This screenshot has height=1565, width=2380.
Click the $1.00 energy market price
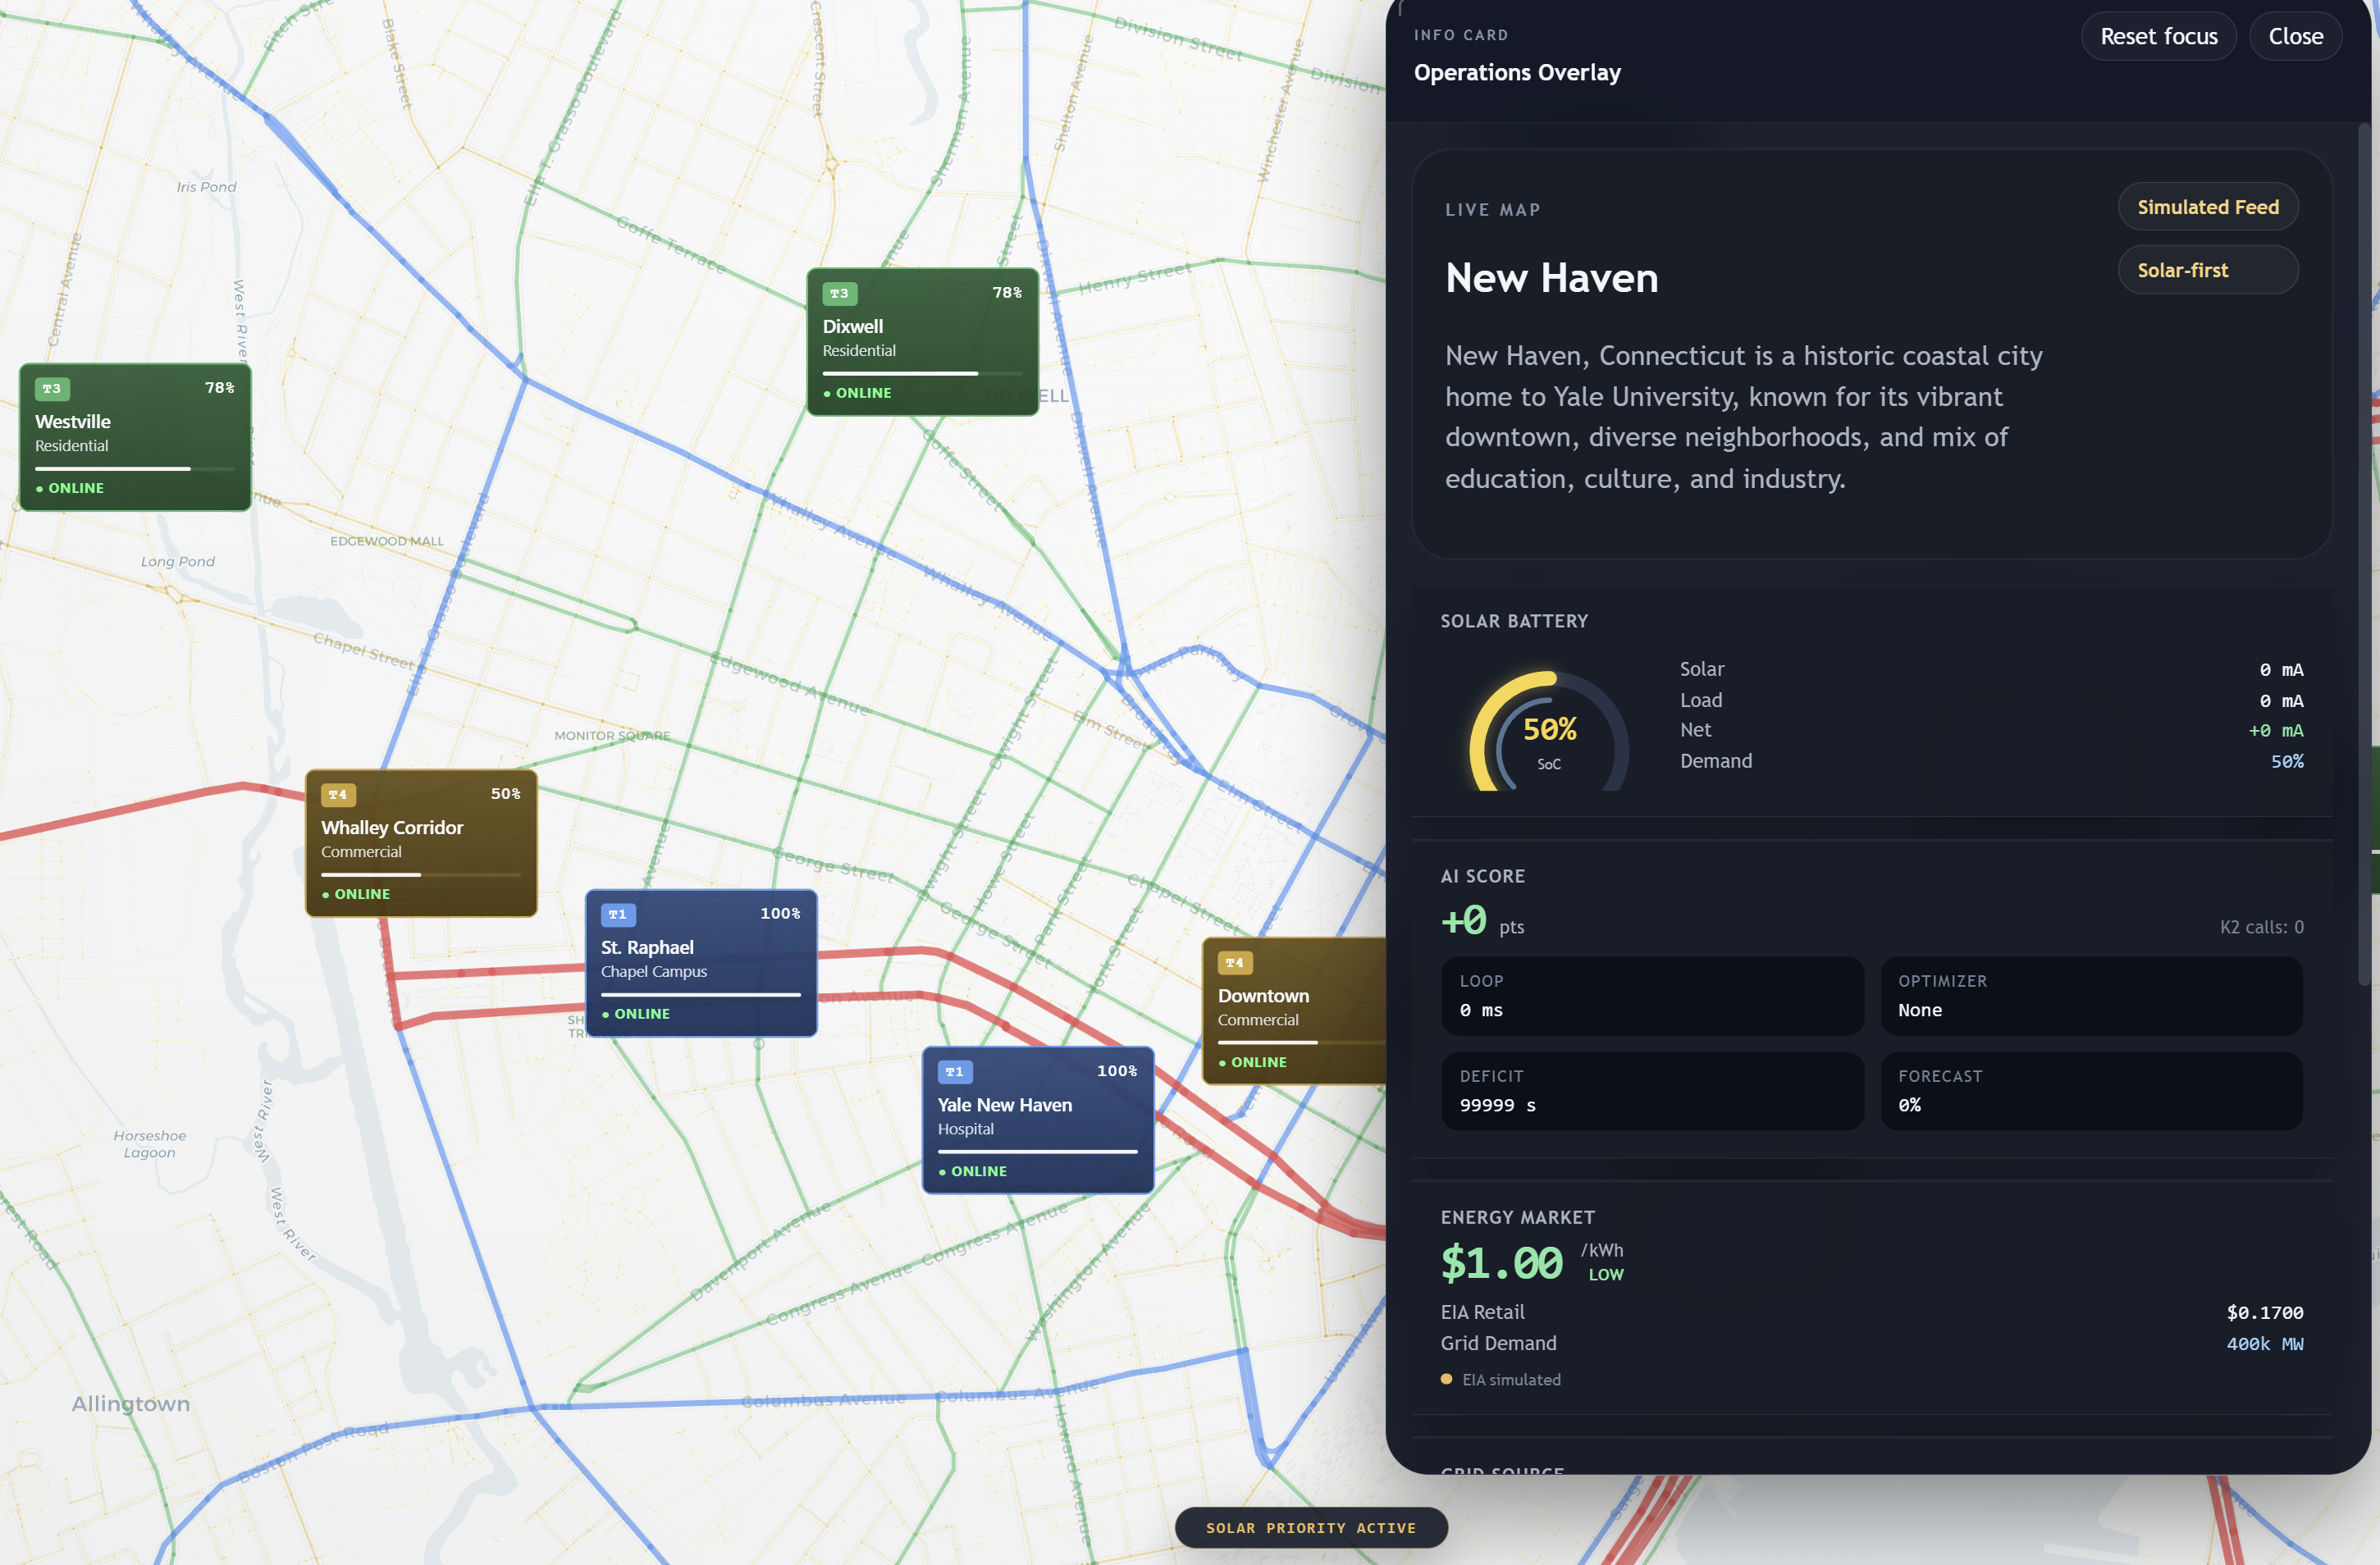pyautogui.click(x=1501, y=1263)
